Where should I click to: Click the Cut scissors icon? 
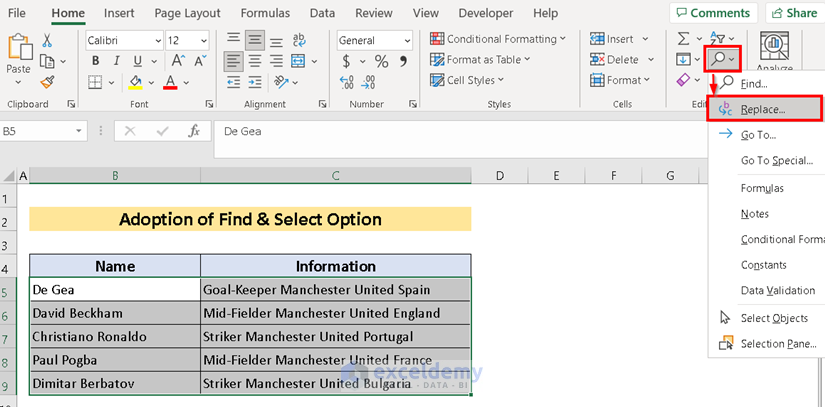(x=48, y=40)
